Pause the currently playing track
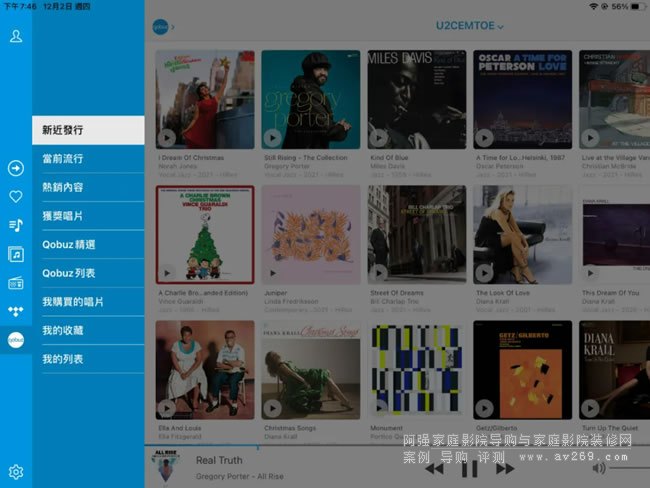This screenshot has width=650, height=488. click(x=469, y=469)
